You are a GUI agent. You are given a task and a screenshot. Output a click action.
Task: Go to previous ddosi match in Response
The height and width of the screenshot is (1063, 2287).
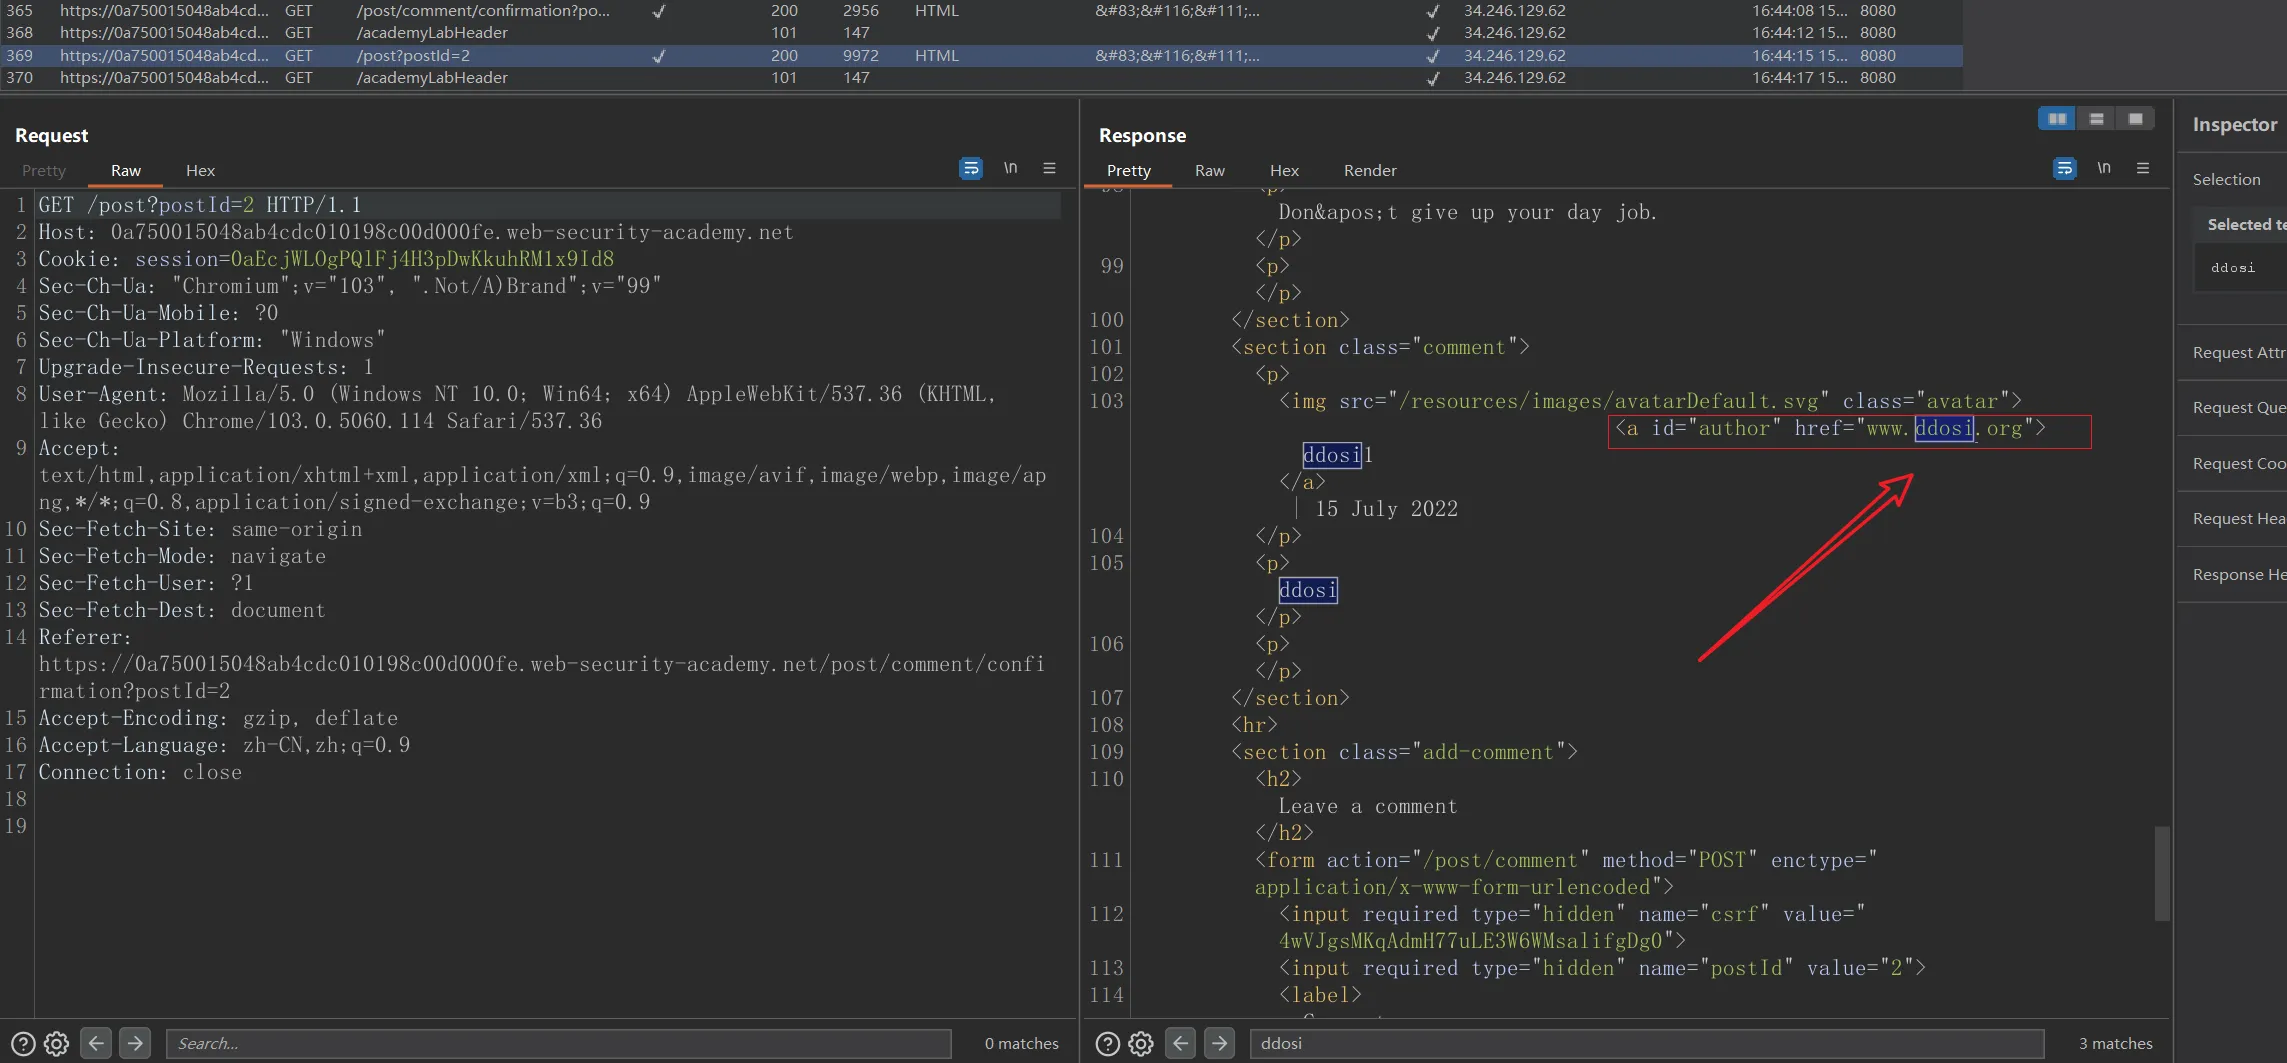click(x=1180, y=1043)
